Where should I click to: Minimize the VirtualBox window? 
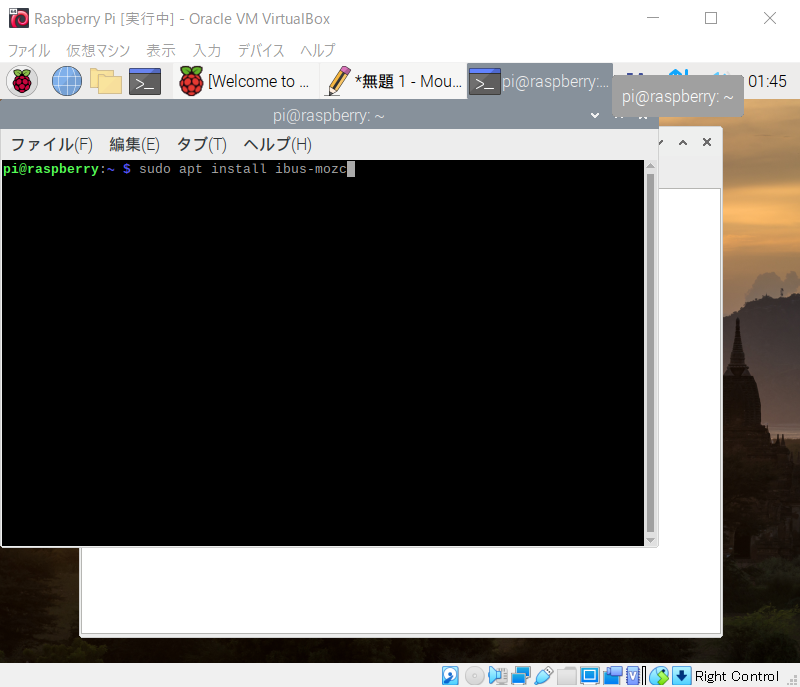click(x=653, y=18)
